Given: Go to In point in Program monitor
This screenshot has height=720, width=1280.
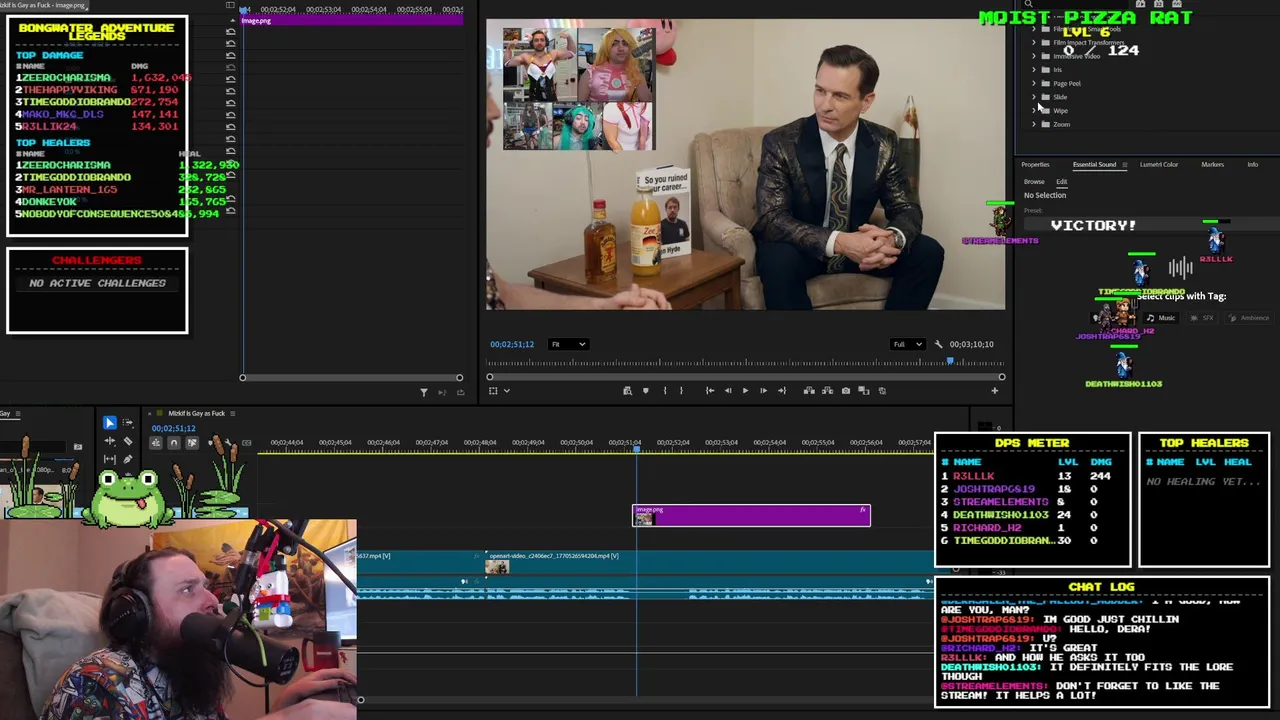Looking at the screenshot, I should pyautogui.click(x=710, y=391).
